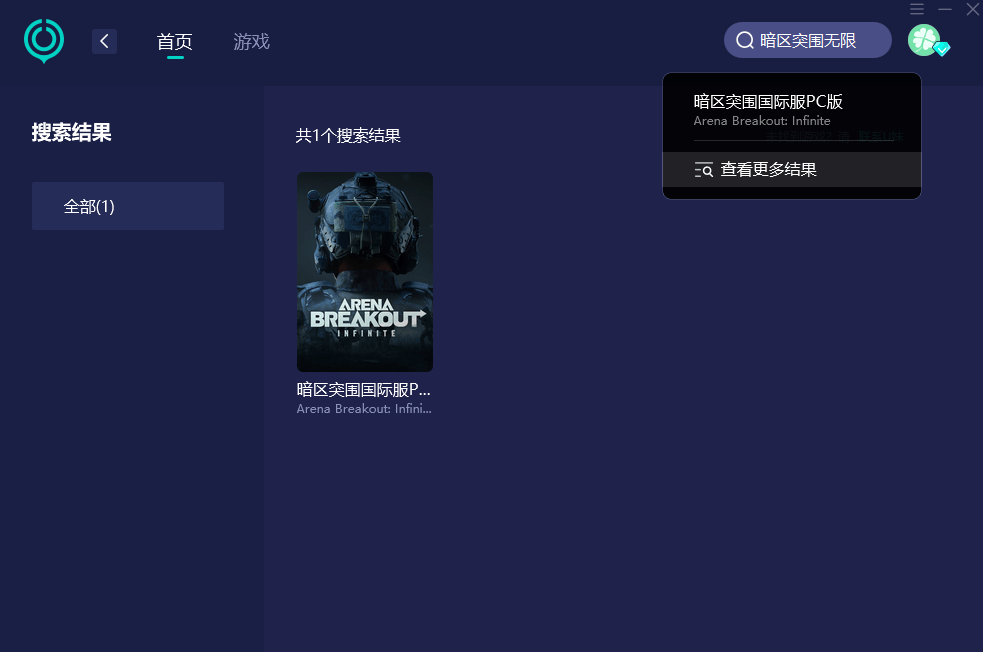Image resolution: width=983 pixels, height=652 pixels.
Task: Click the magnifier icon in the search box
Action: pos(744,41)
